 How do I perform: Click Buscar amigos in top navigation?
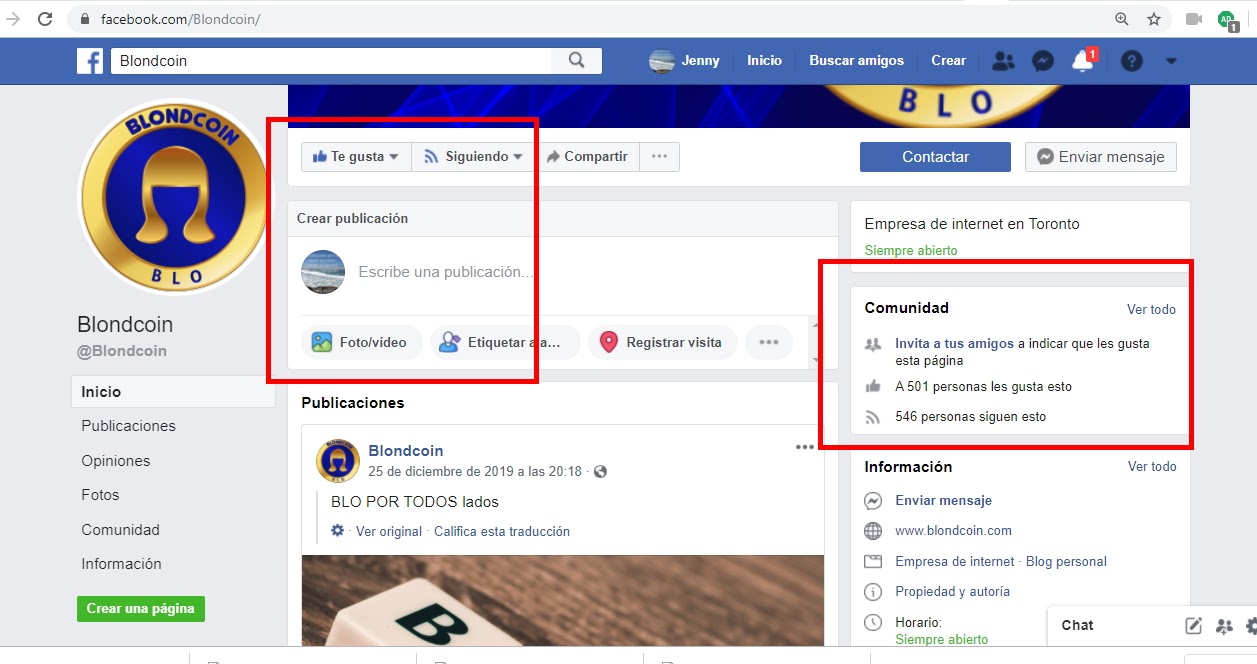click(x=856, y=61)
